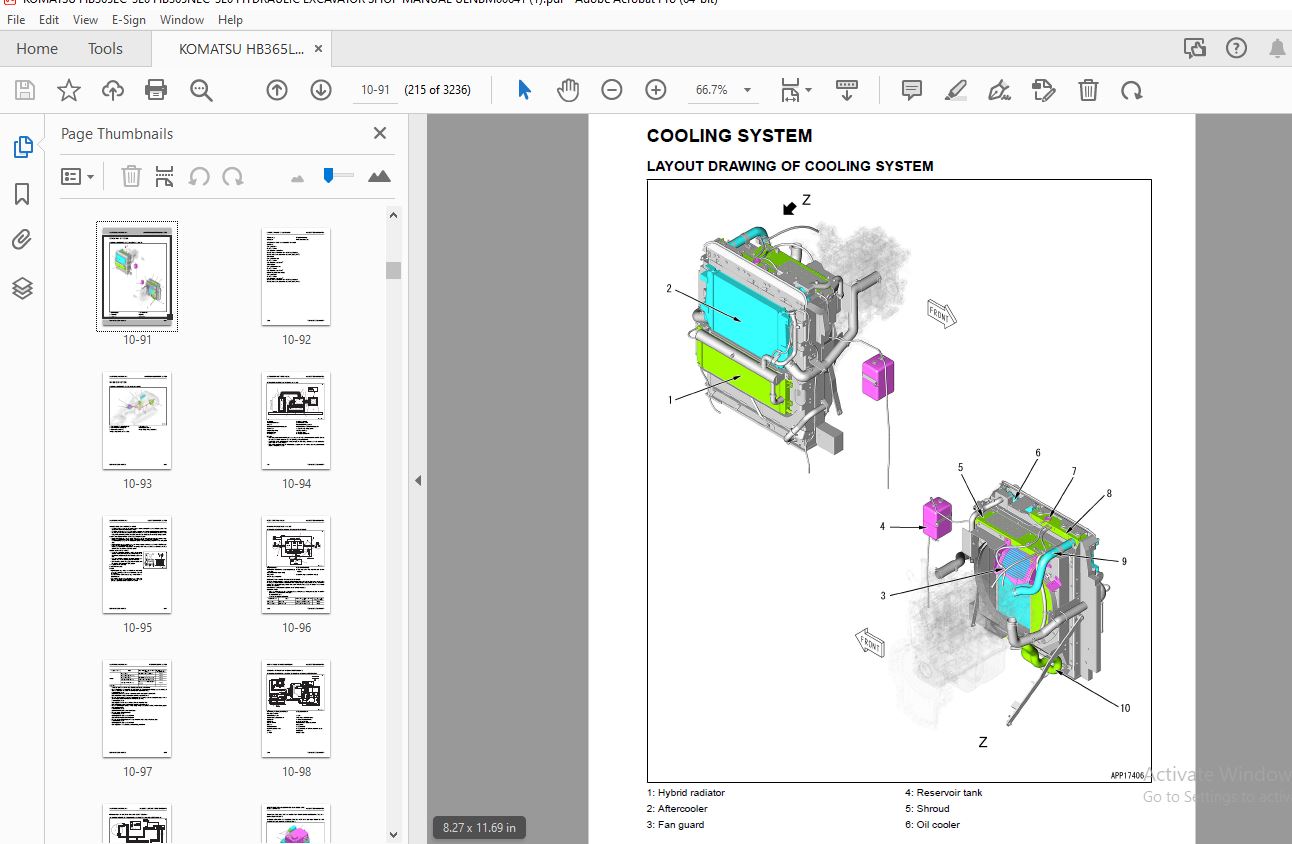The height and width of the screenshot is (844, 1292).
Task: Click the COOLING SYSTEM heading text
Action: (729, 136)
